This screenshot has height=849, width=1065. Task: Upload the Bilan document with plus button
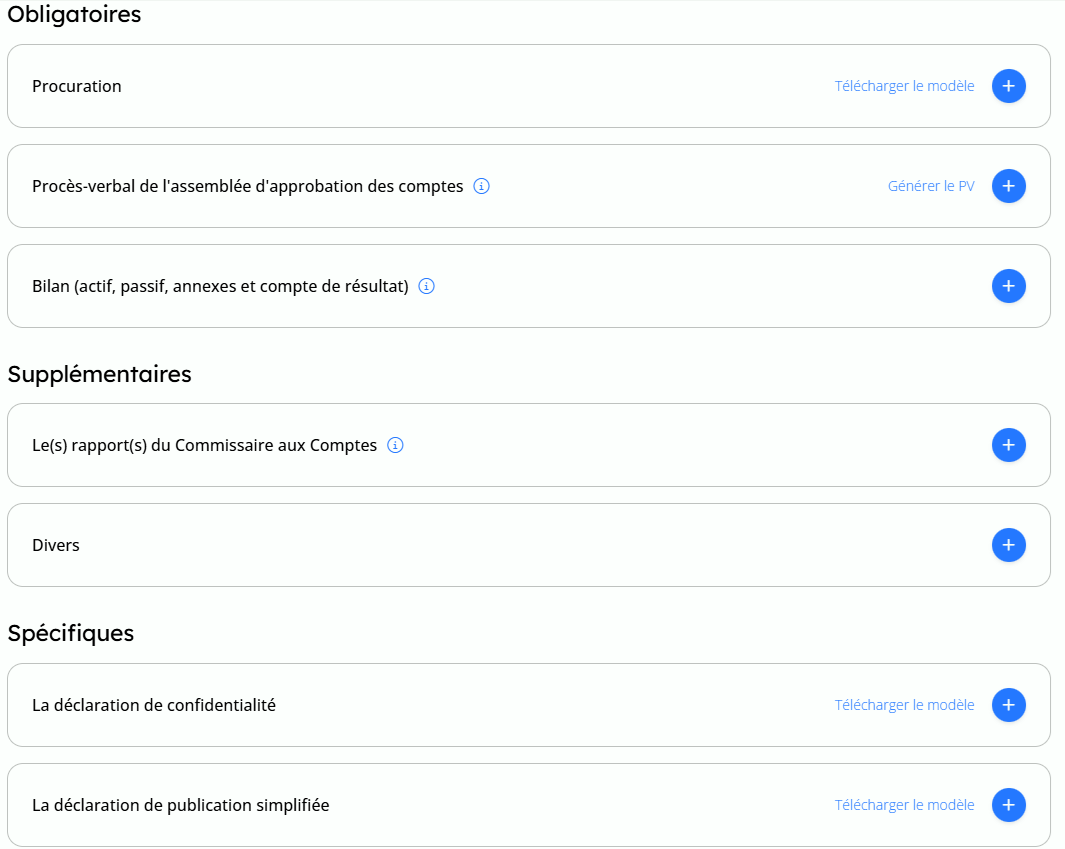coord(1008,286)
